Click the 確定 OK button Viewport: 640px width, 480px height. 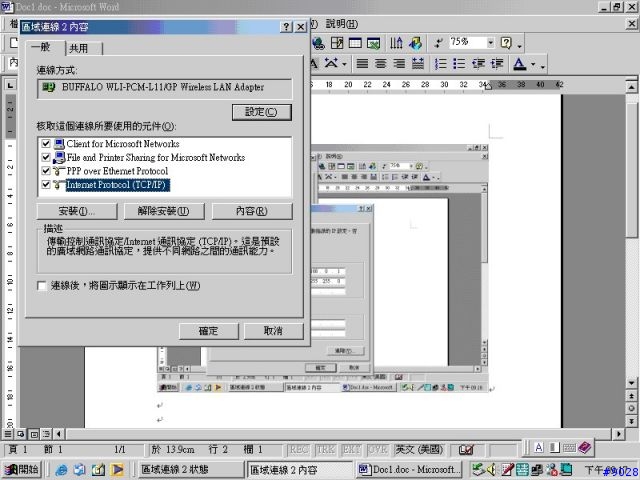click(209, 331)
